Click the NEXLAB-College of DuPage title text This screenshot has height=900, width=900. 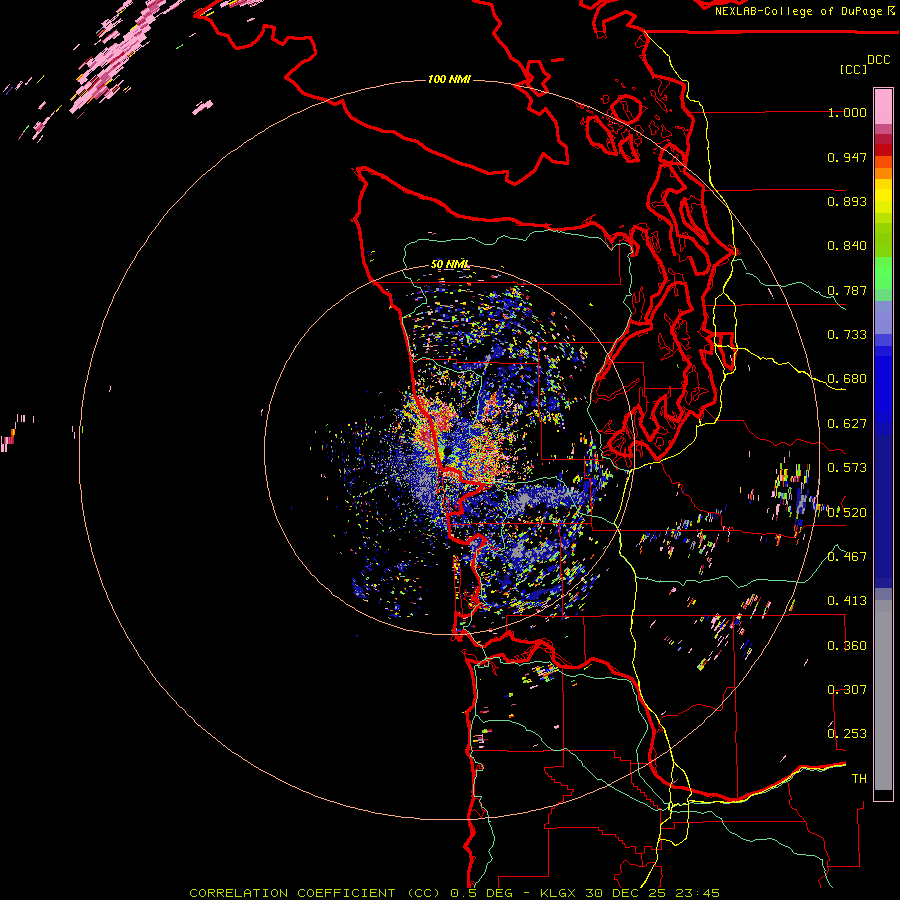[798, 11]
